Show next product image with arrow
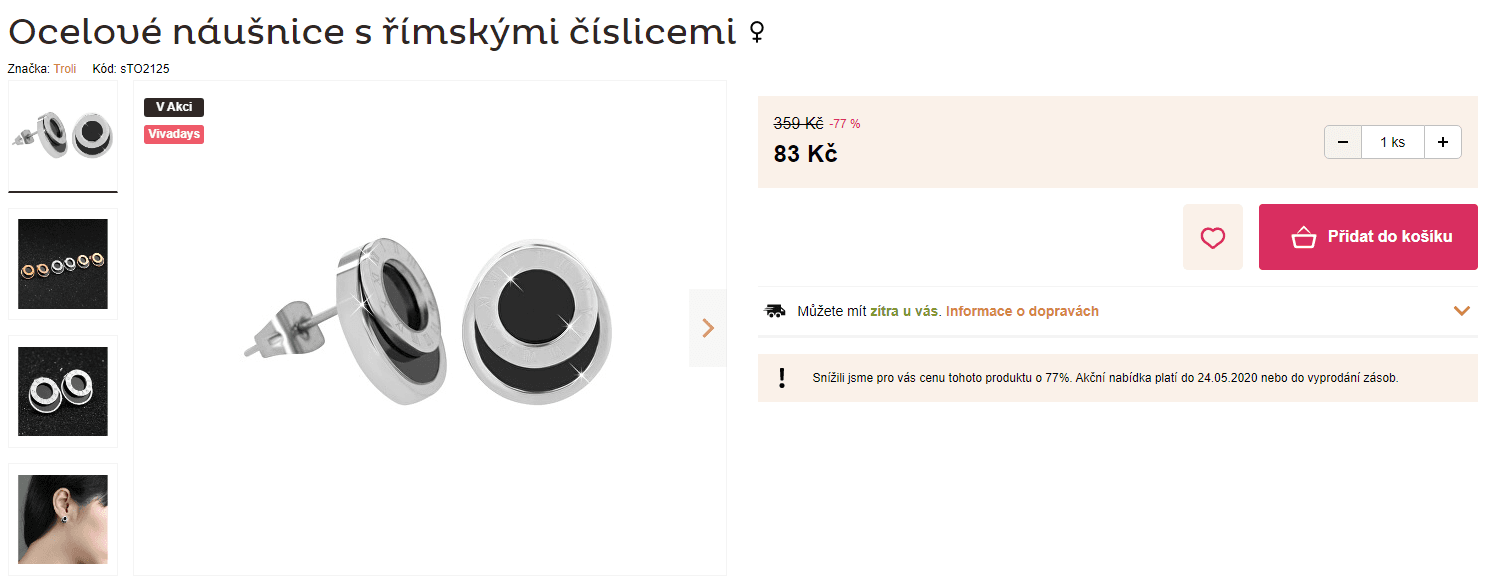1488x588 pixels. [x=708, y=328]
